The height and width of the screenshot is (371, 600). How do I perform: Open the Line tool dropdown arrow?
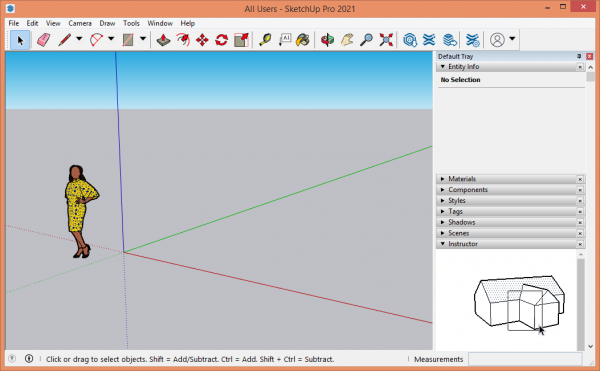[79, 39]
